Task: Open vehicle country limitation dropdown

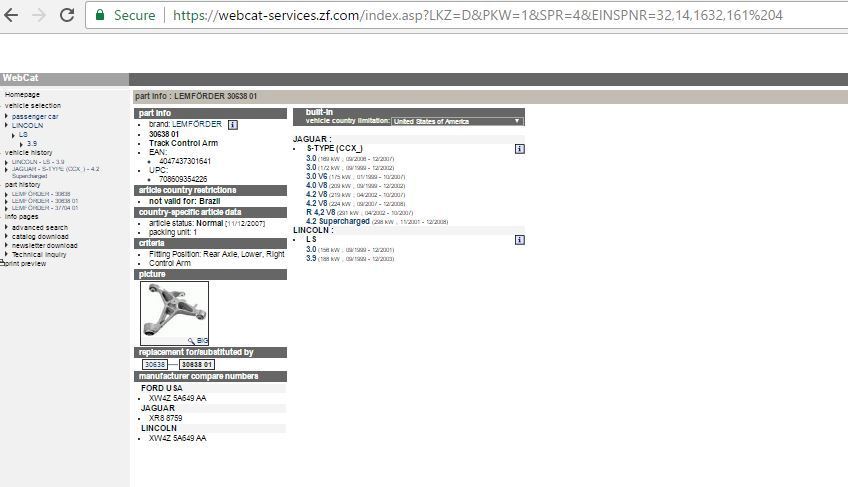Action: (457, 121)
